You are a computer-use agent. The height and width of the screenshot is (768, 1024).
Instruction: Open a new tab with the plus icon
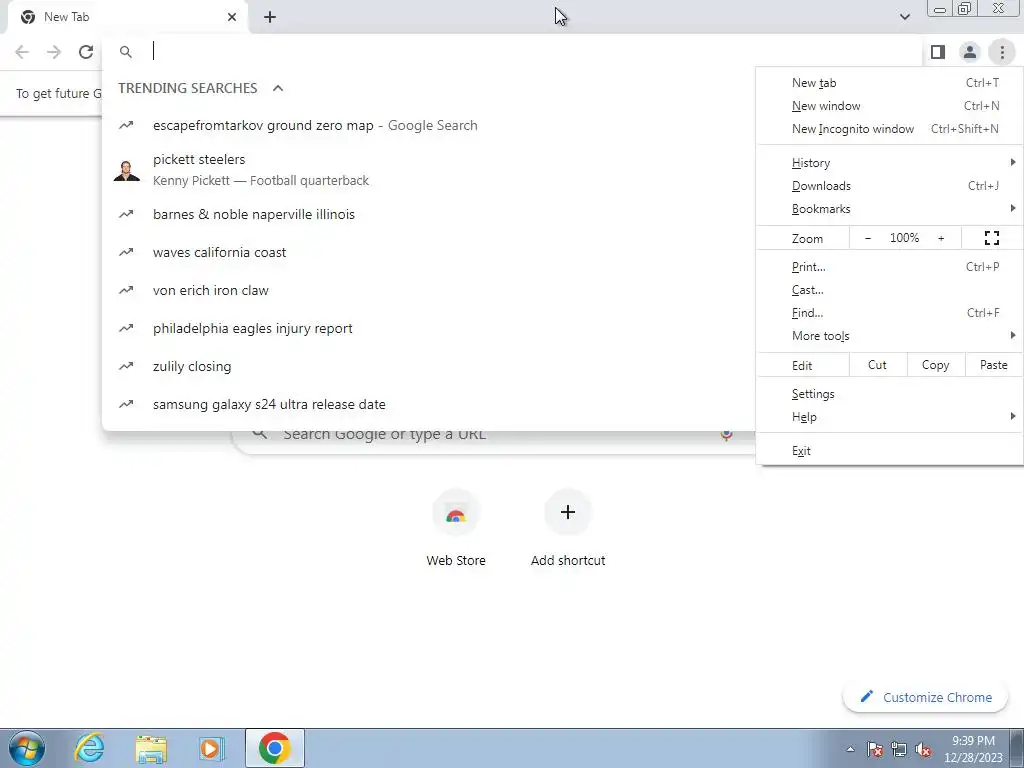pos(270,17)
